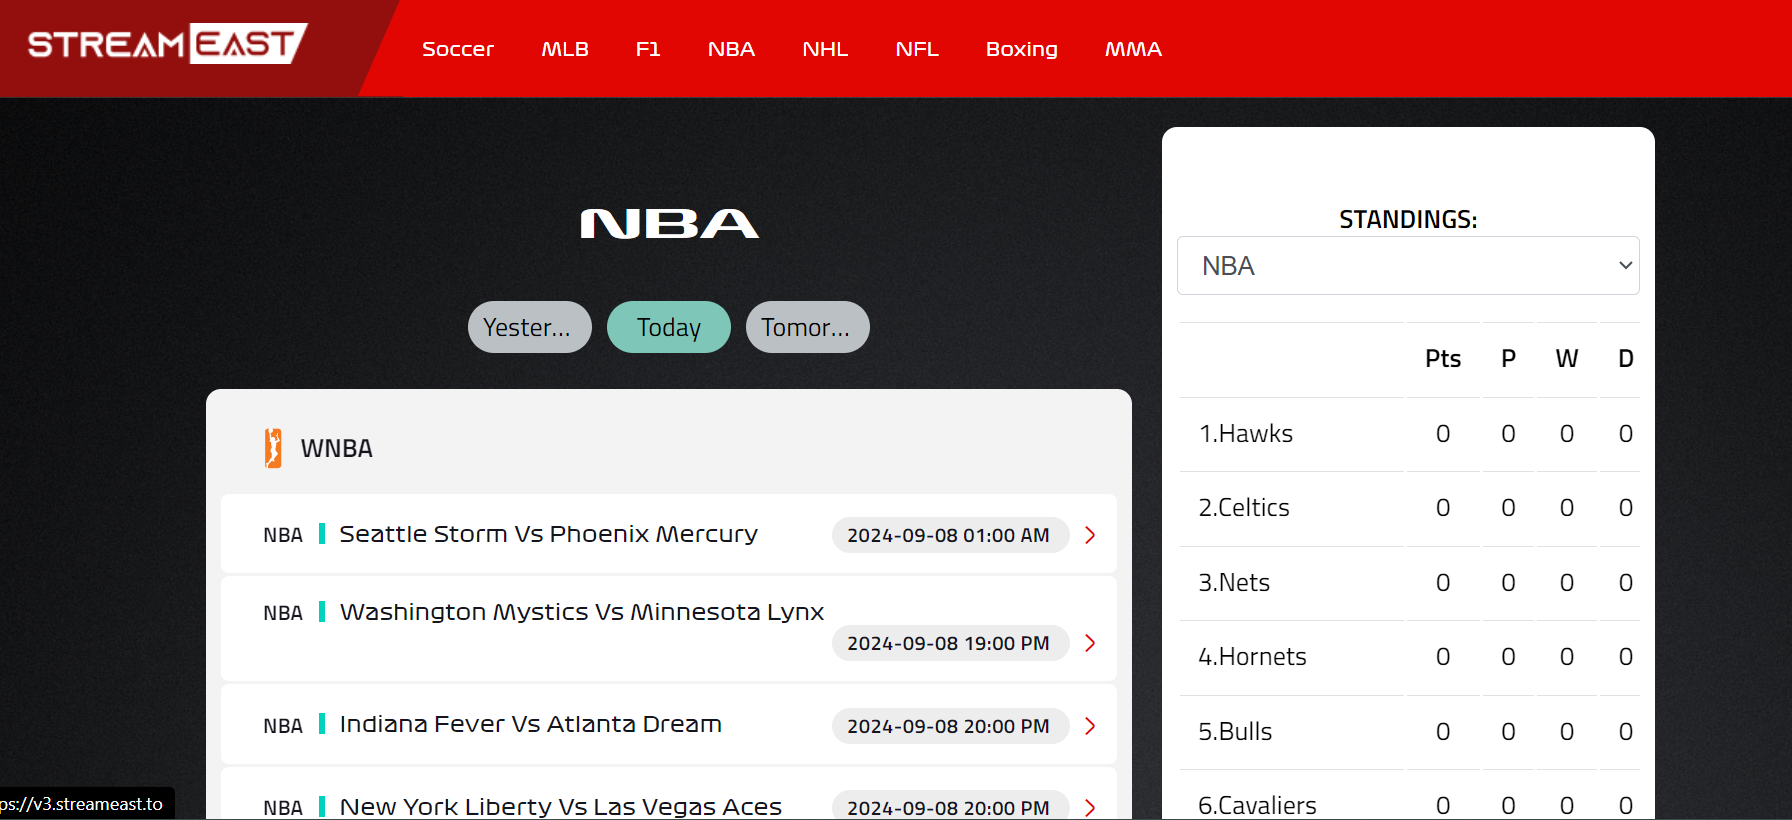Click the 2024-09-08 19:00 PM time badge

pyautogui.click(x=949, y=643)
